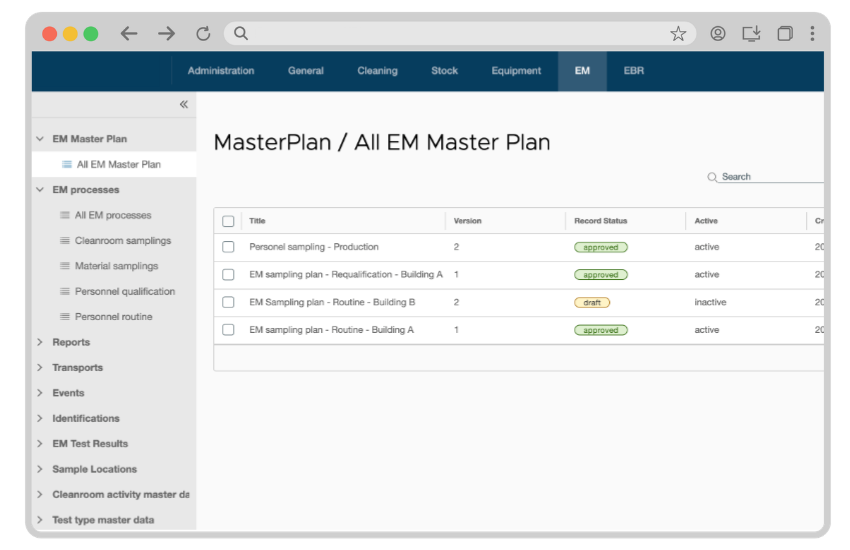Viewport: 850px width, 550px height.
Task: Bookmark page with the star icon
Action: (x=678, y=33)
